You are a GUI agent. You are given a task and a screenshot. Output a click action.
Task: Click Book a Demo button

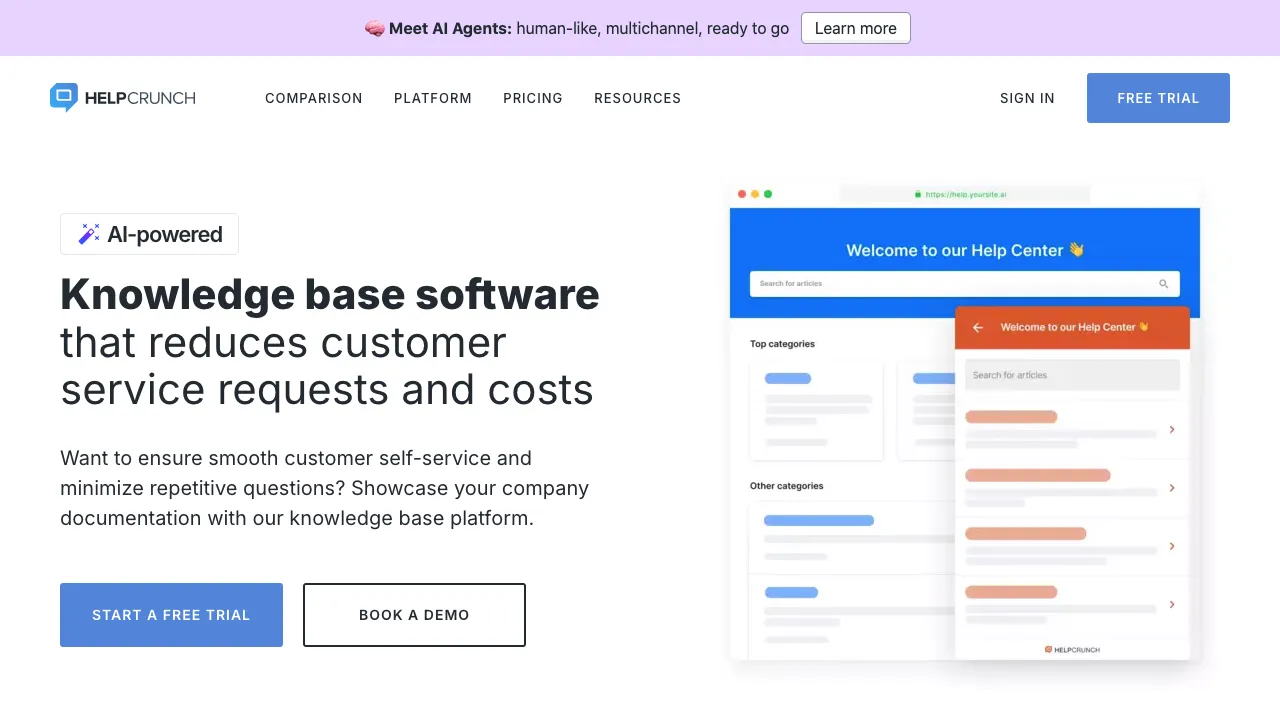click(x=414, y=615)
